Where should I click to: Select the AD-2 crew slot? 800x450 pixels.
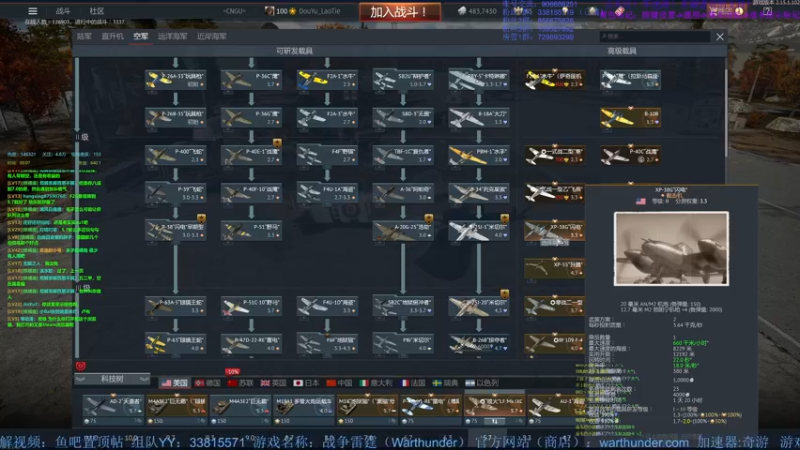pos(113,410)
